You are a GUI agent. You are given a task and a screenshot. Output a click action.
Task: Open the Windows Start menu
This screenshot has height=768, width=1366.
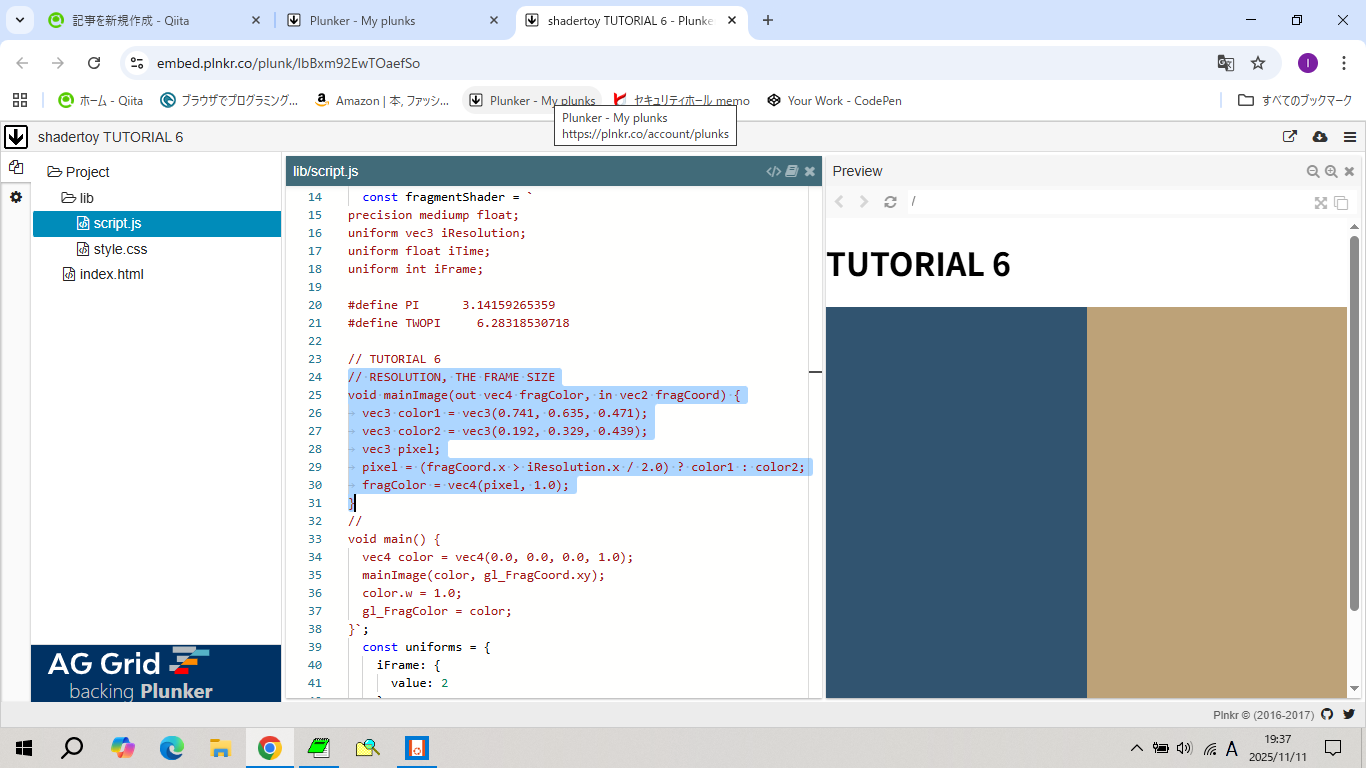(x=24, y=748)
